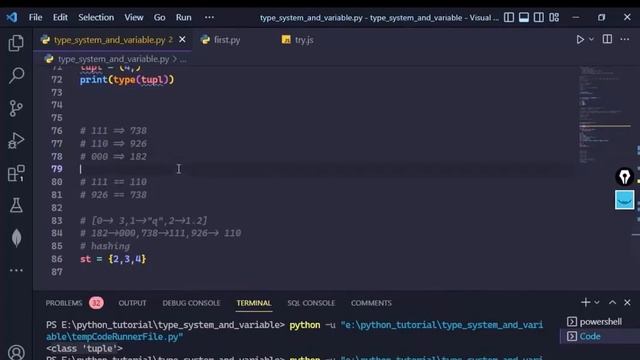640x360 pixels.
Task: Click the comment '# hashing'
Action: pyautogui.click(x=105, y=246)
